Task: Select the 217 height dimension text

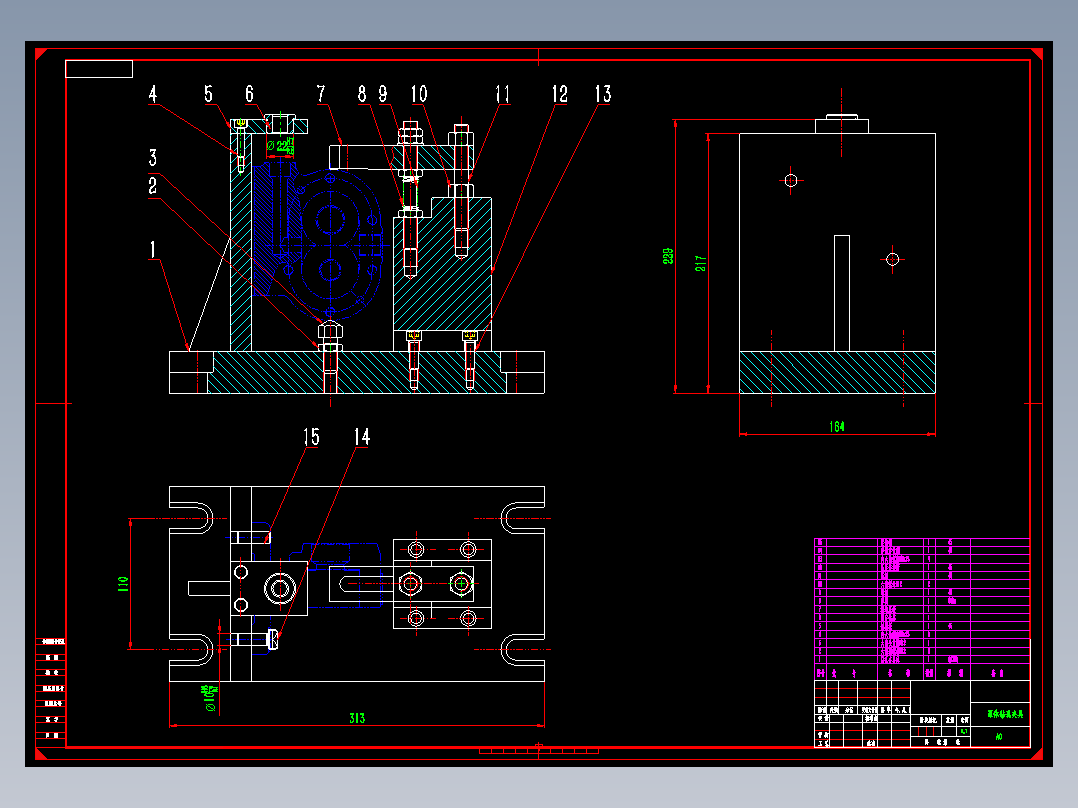Action: (x=701, y=263)
